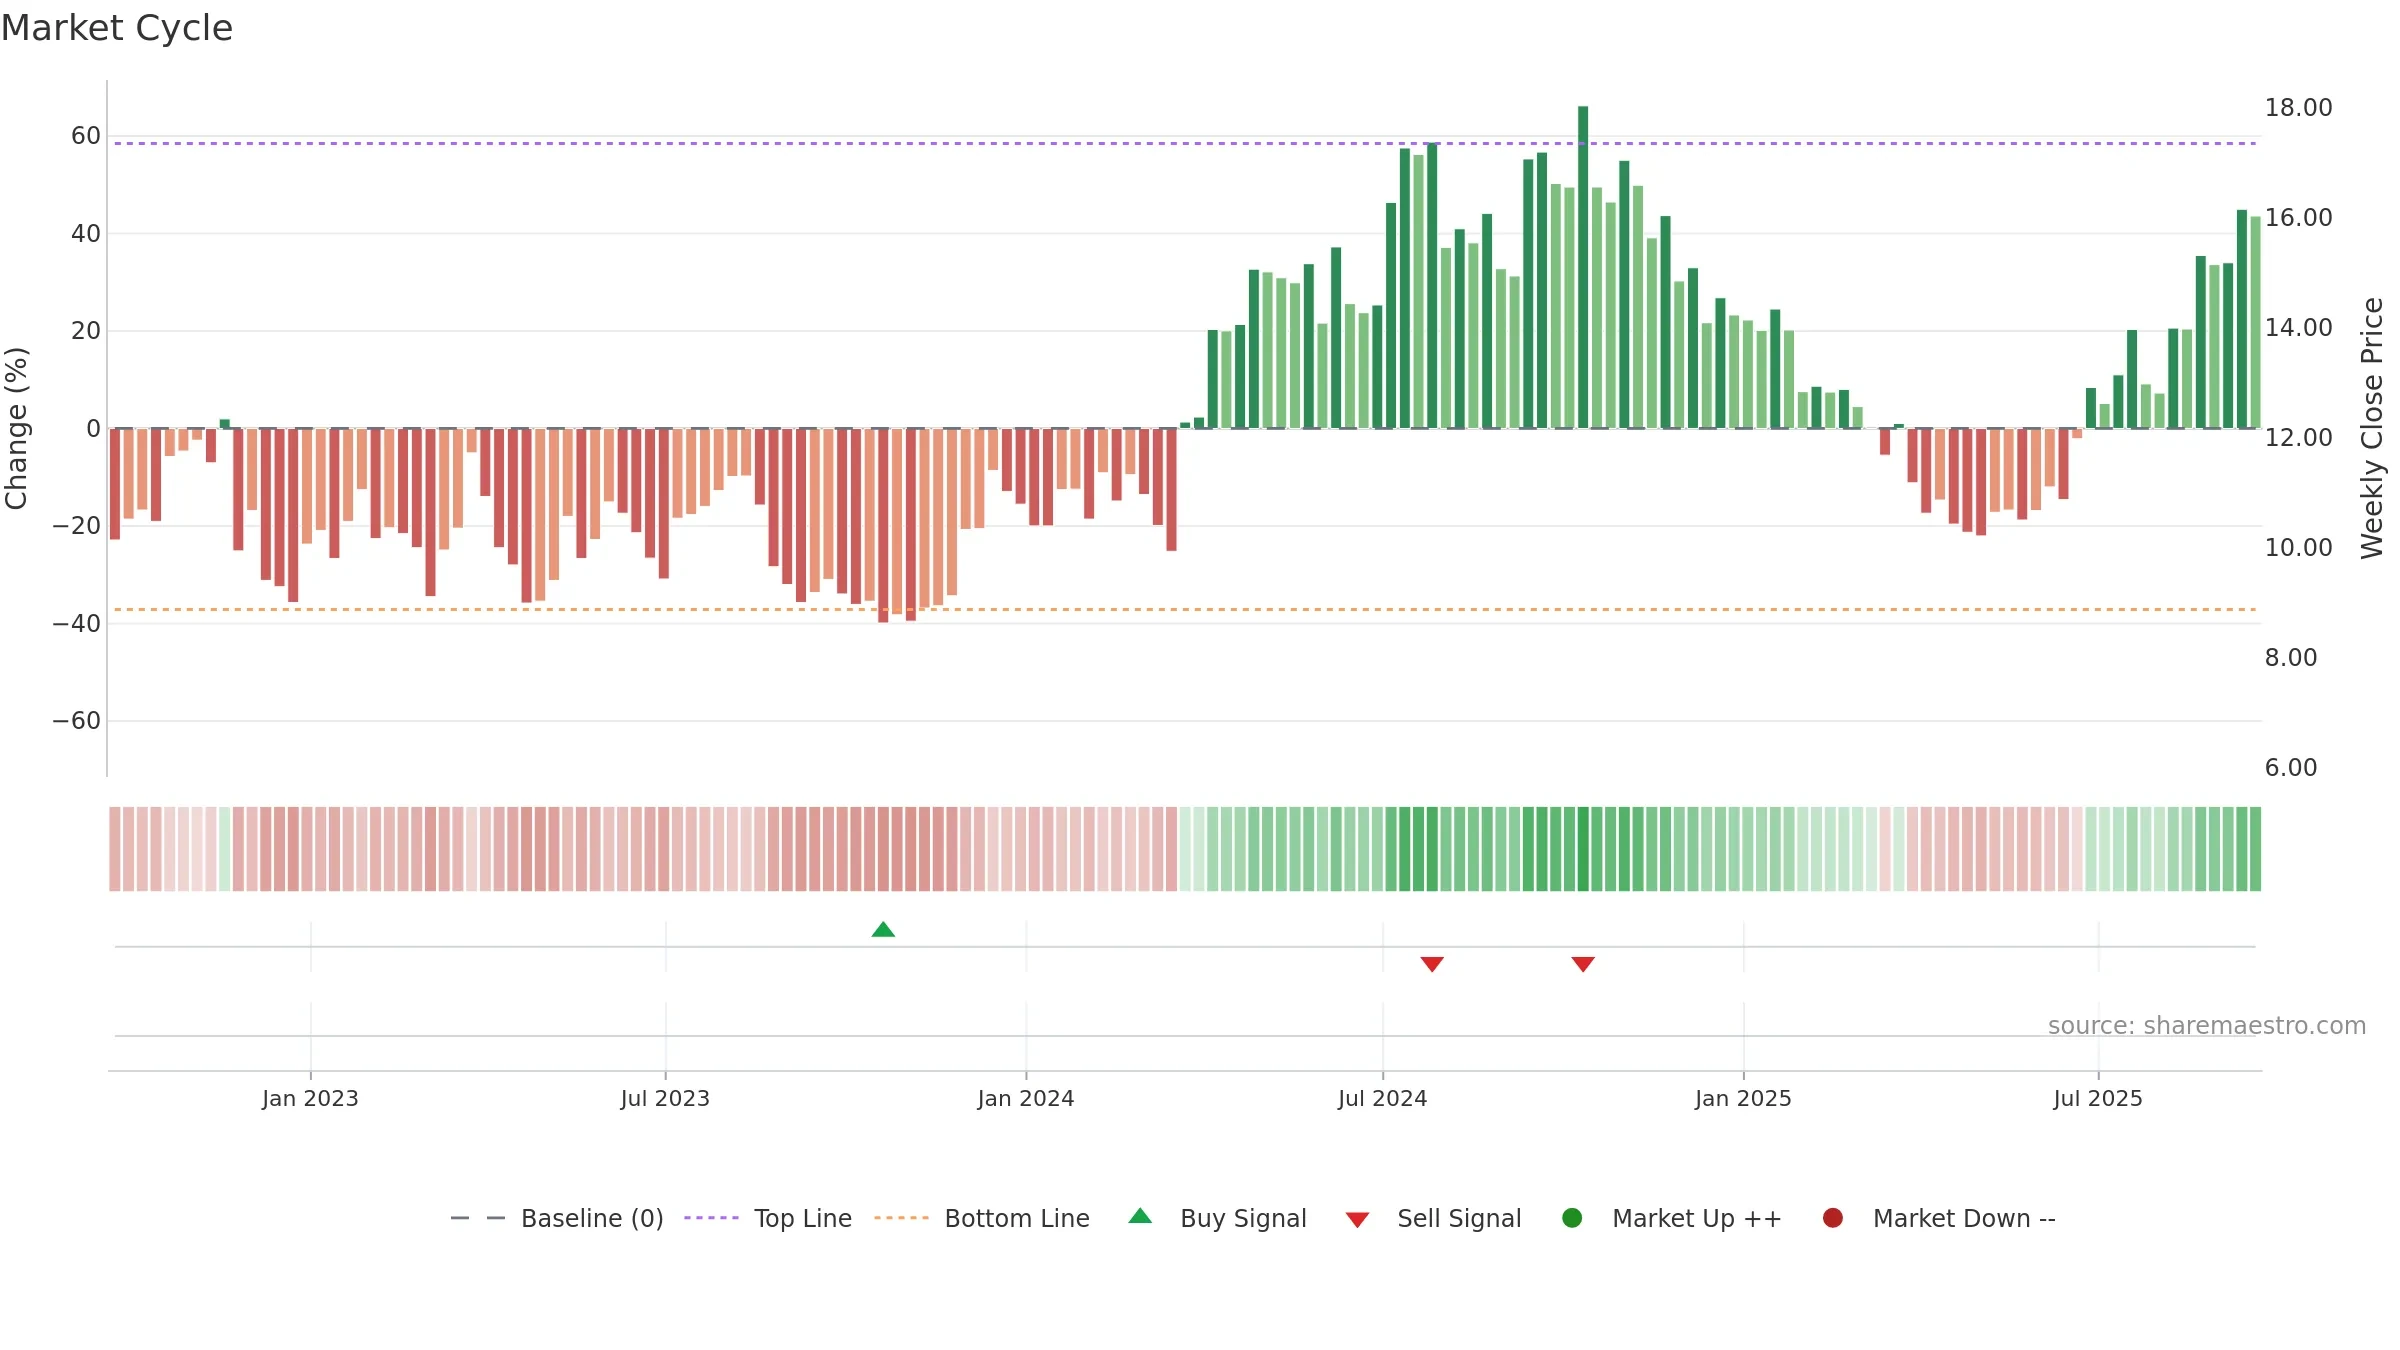The width and height of the screenshot is (2400, 1350).
Task: Click the red Sell Signal triangle icon in the legend
Action: pyautogui.click(x=1357, y=1220)
